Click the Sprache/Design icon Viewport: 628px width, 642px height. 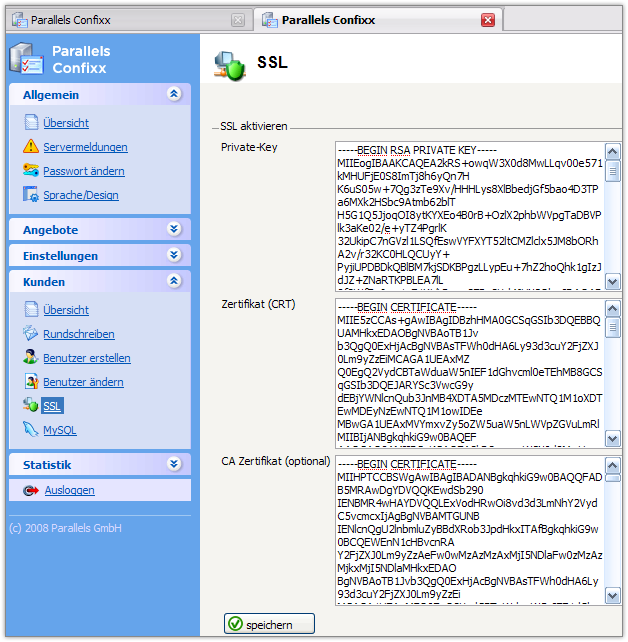[x=31, y=195]
